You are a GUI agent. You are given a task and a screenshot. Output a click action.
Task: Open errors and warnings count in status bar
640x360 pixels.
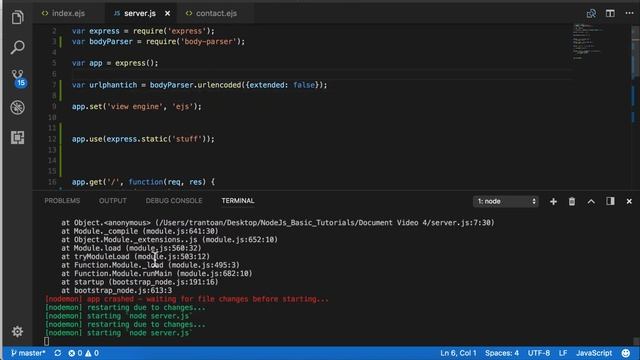point(84,353)
